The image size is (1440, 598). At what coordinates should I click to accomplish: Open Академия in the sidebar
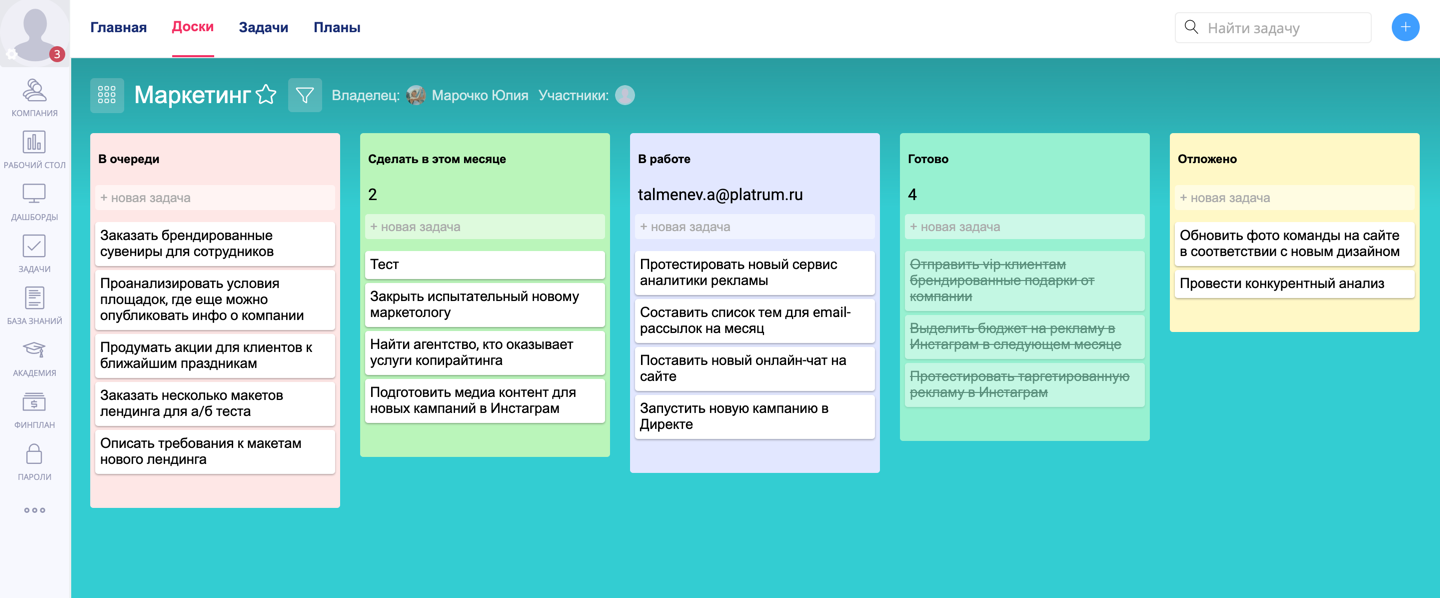coord(34,356)
